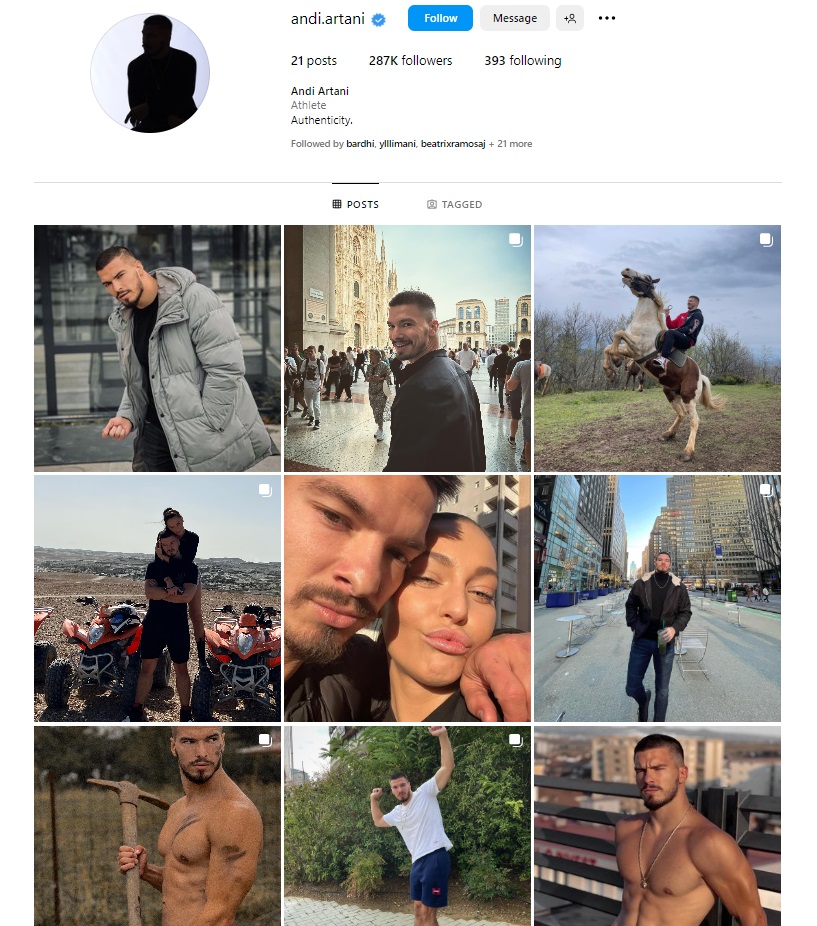Click carousel icon on the Milan cathedral post
Screen dimensions: 817x926
[516, 239]
